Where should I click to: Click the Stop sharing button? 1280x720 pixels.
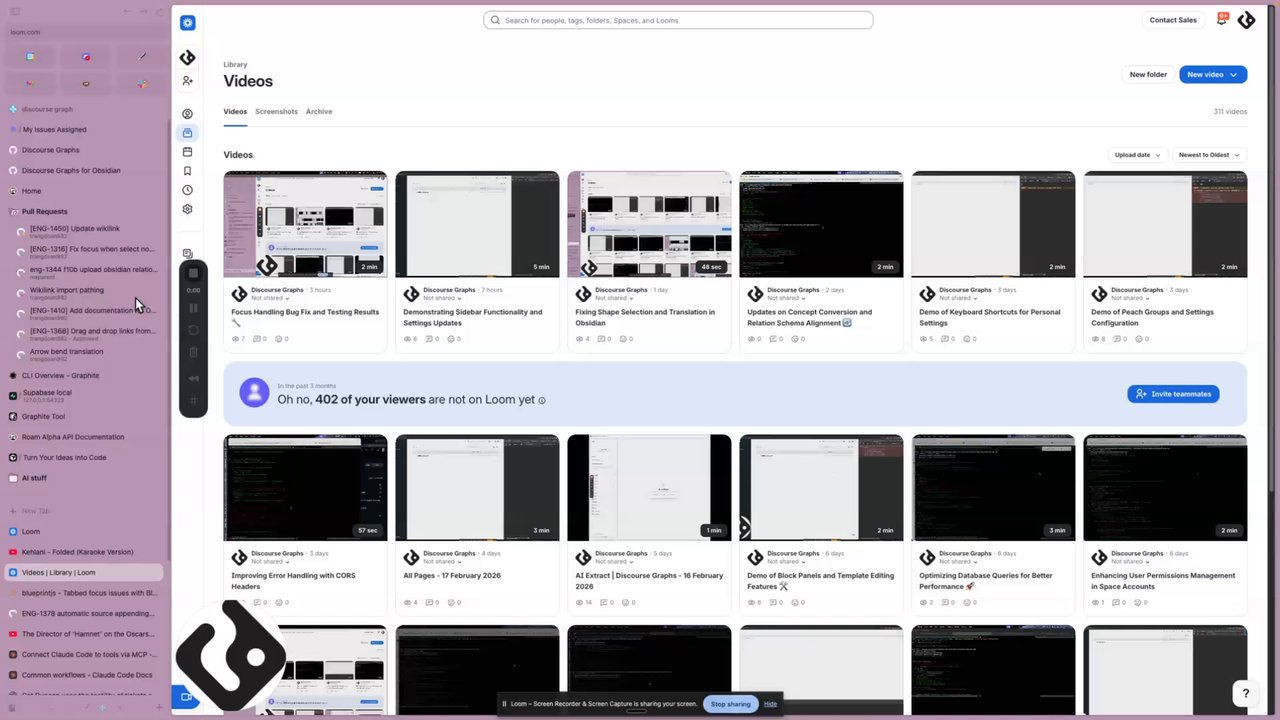point(730,704)
